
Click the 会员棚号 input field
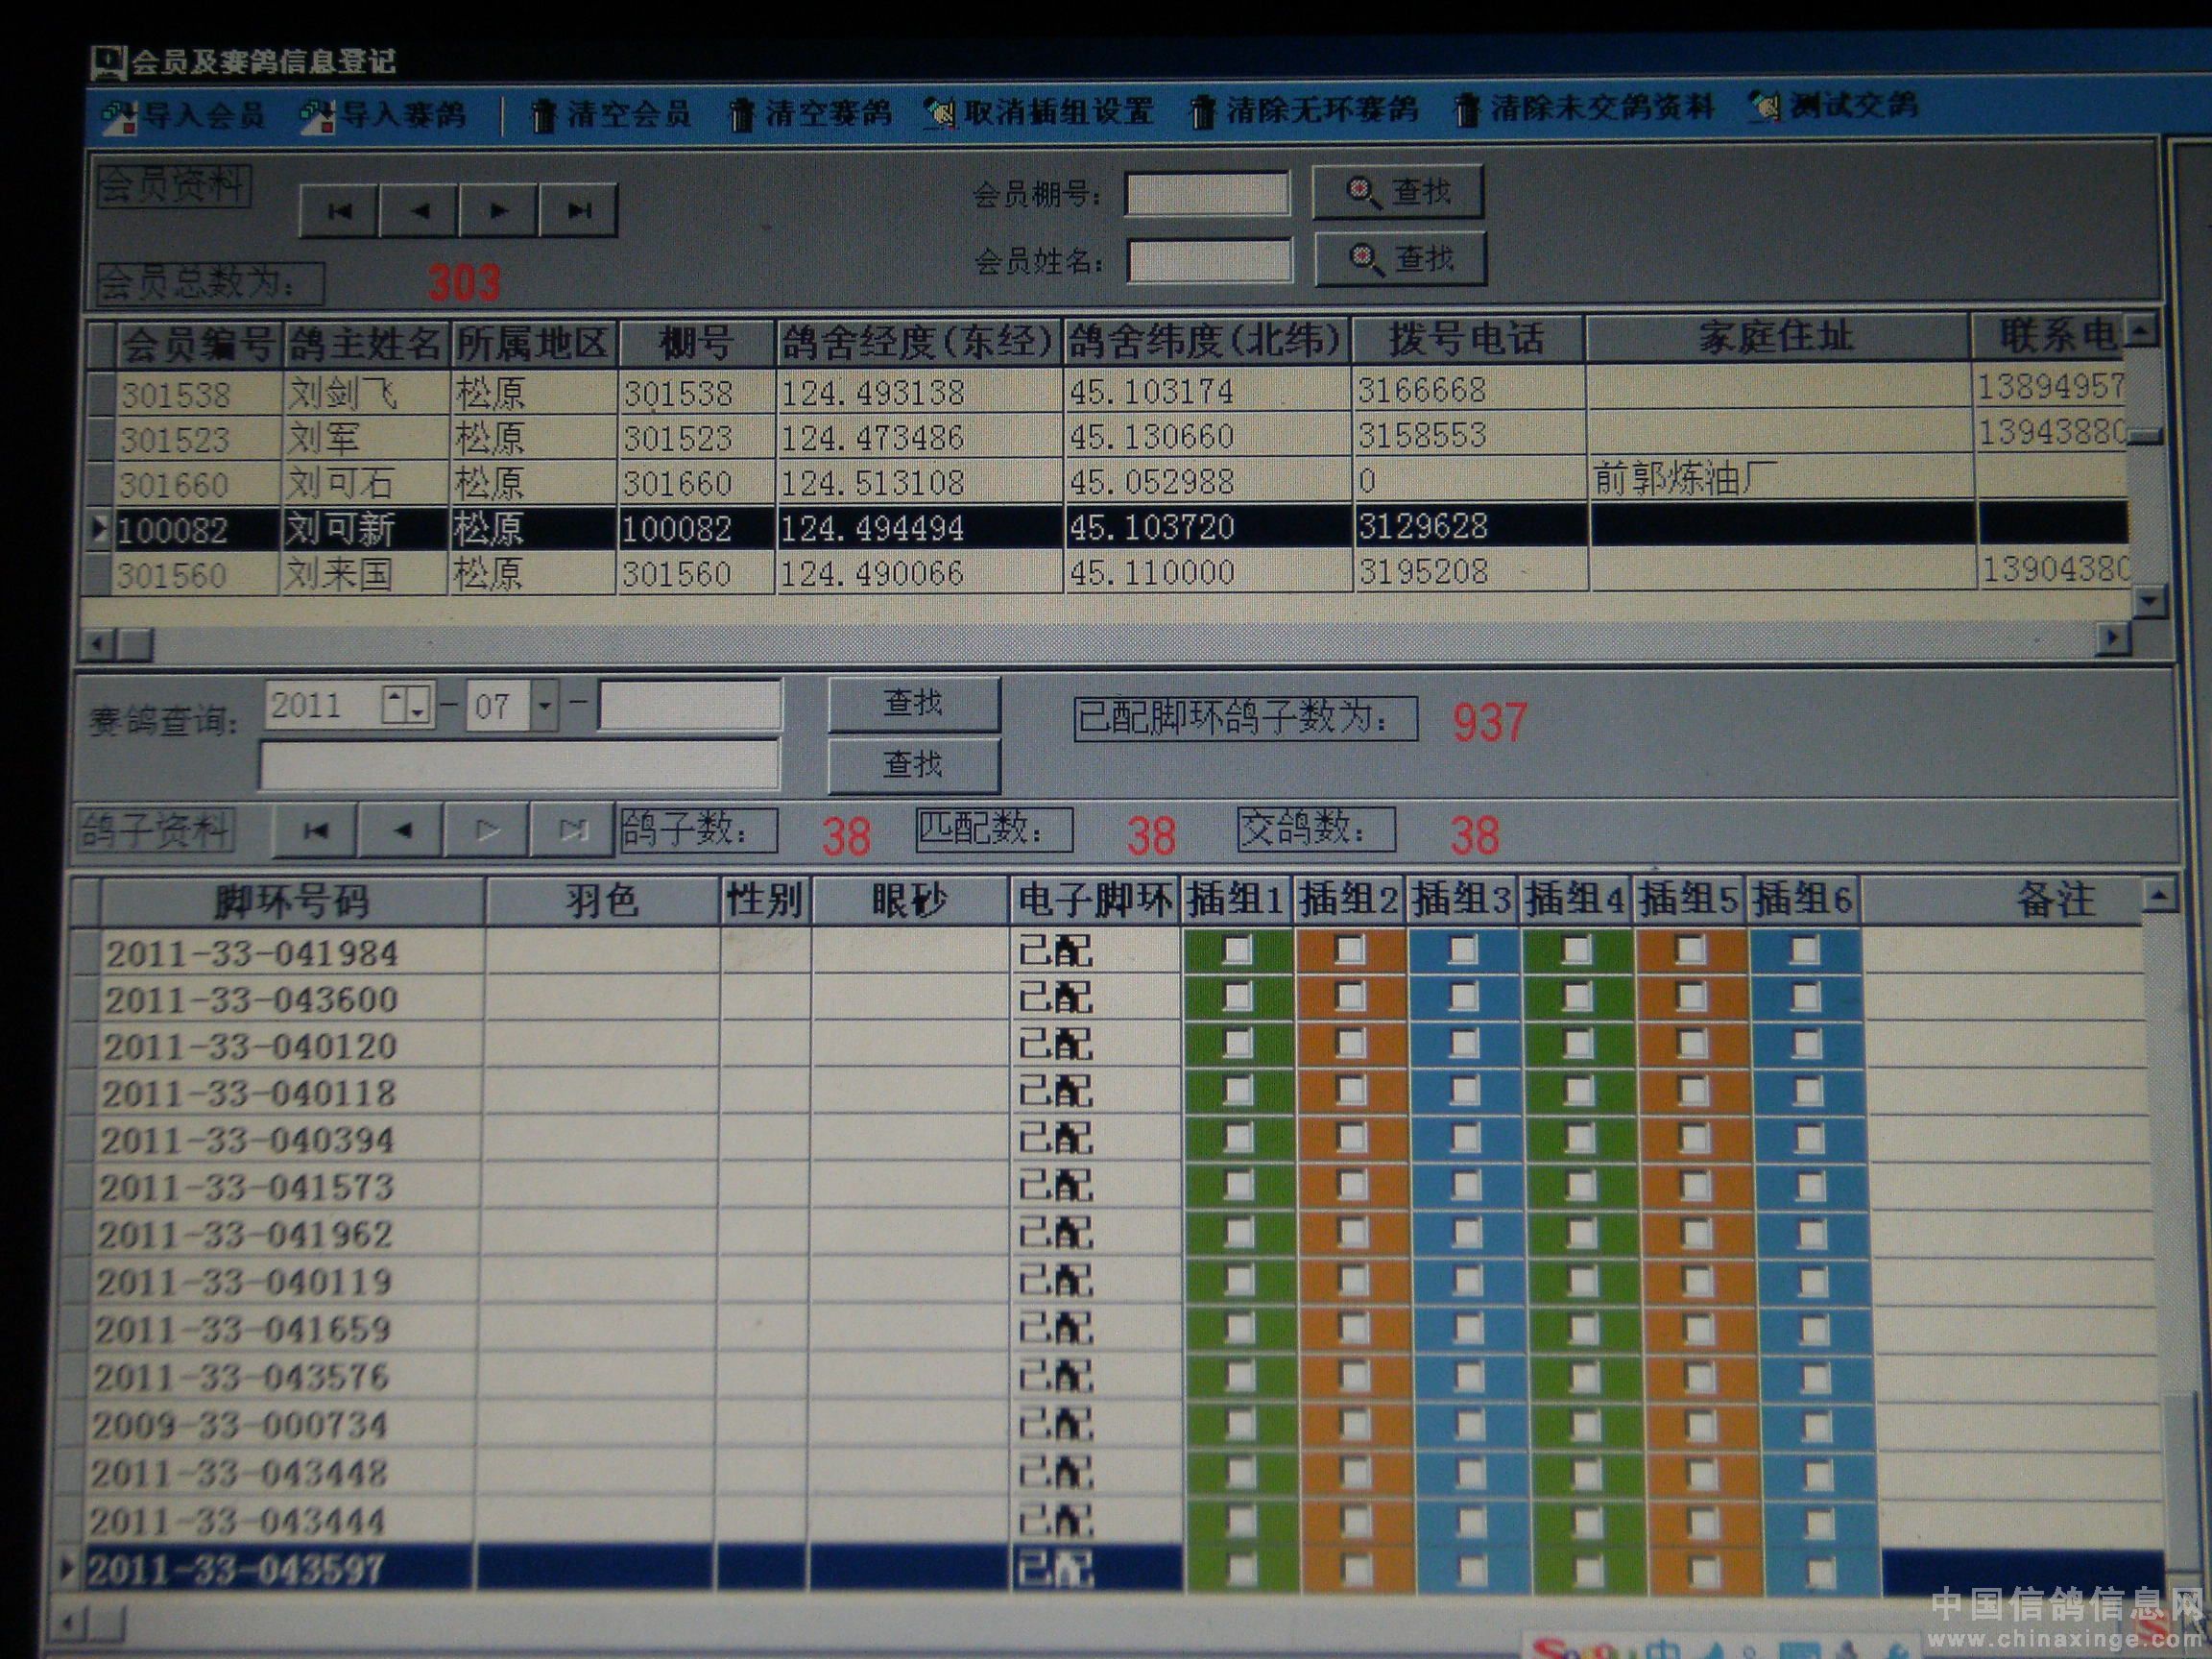(1207, 194)
